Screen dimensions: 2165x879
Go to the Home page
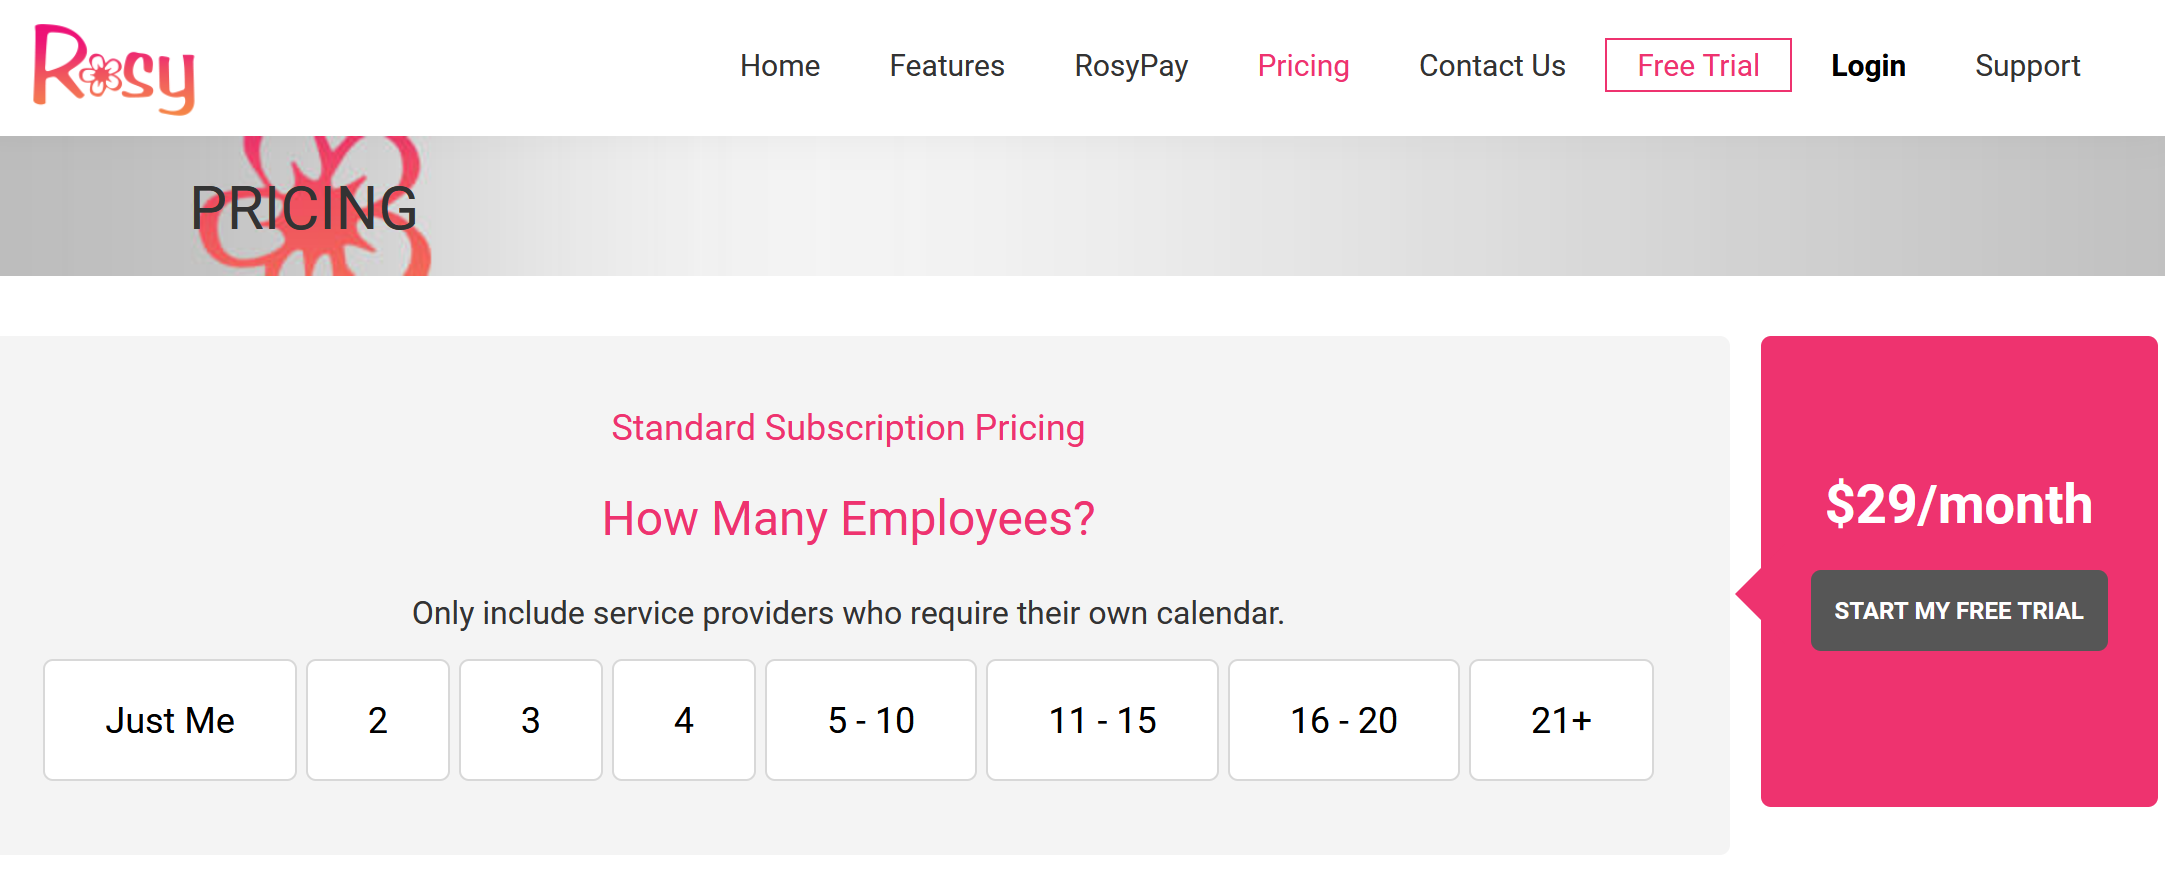pos(780,66)
